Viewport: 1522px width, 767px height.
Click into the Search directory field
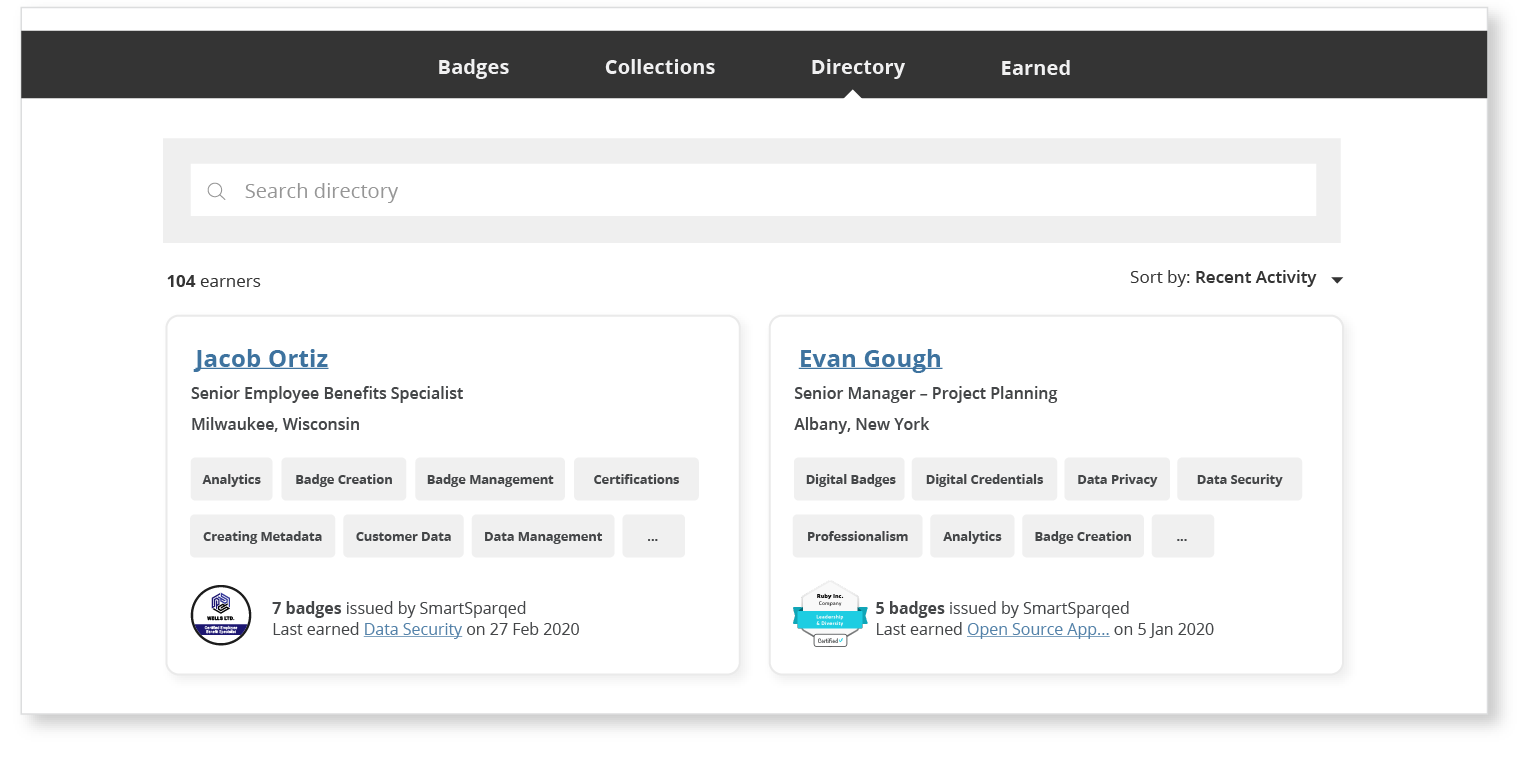pos(700,190)
